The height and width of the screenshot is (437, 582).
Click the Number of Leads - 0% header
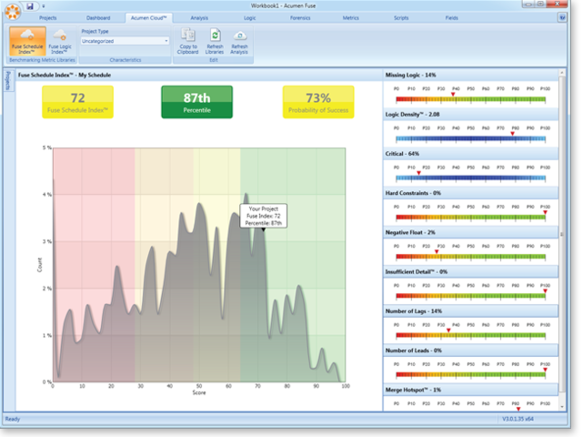tap(471, 350)
